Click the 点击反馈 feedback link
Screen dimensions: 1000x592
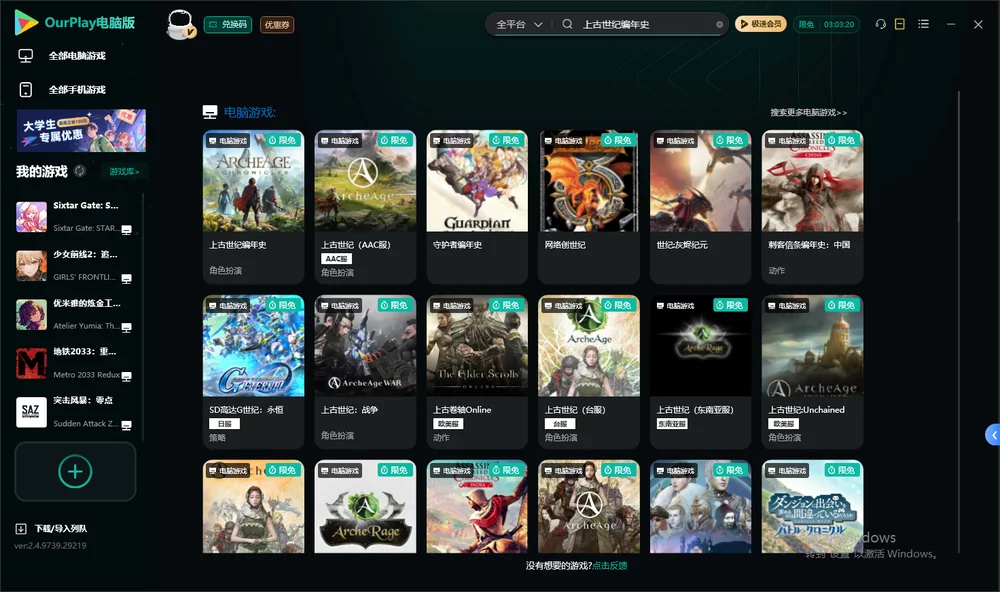point(610,565)
